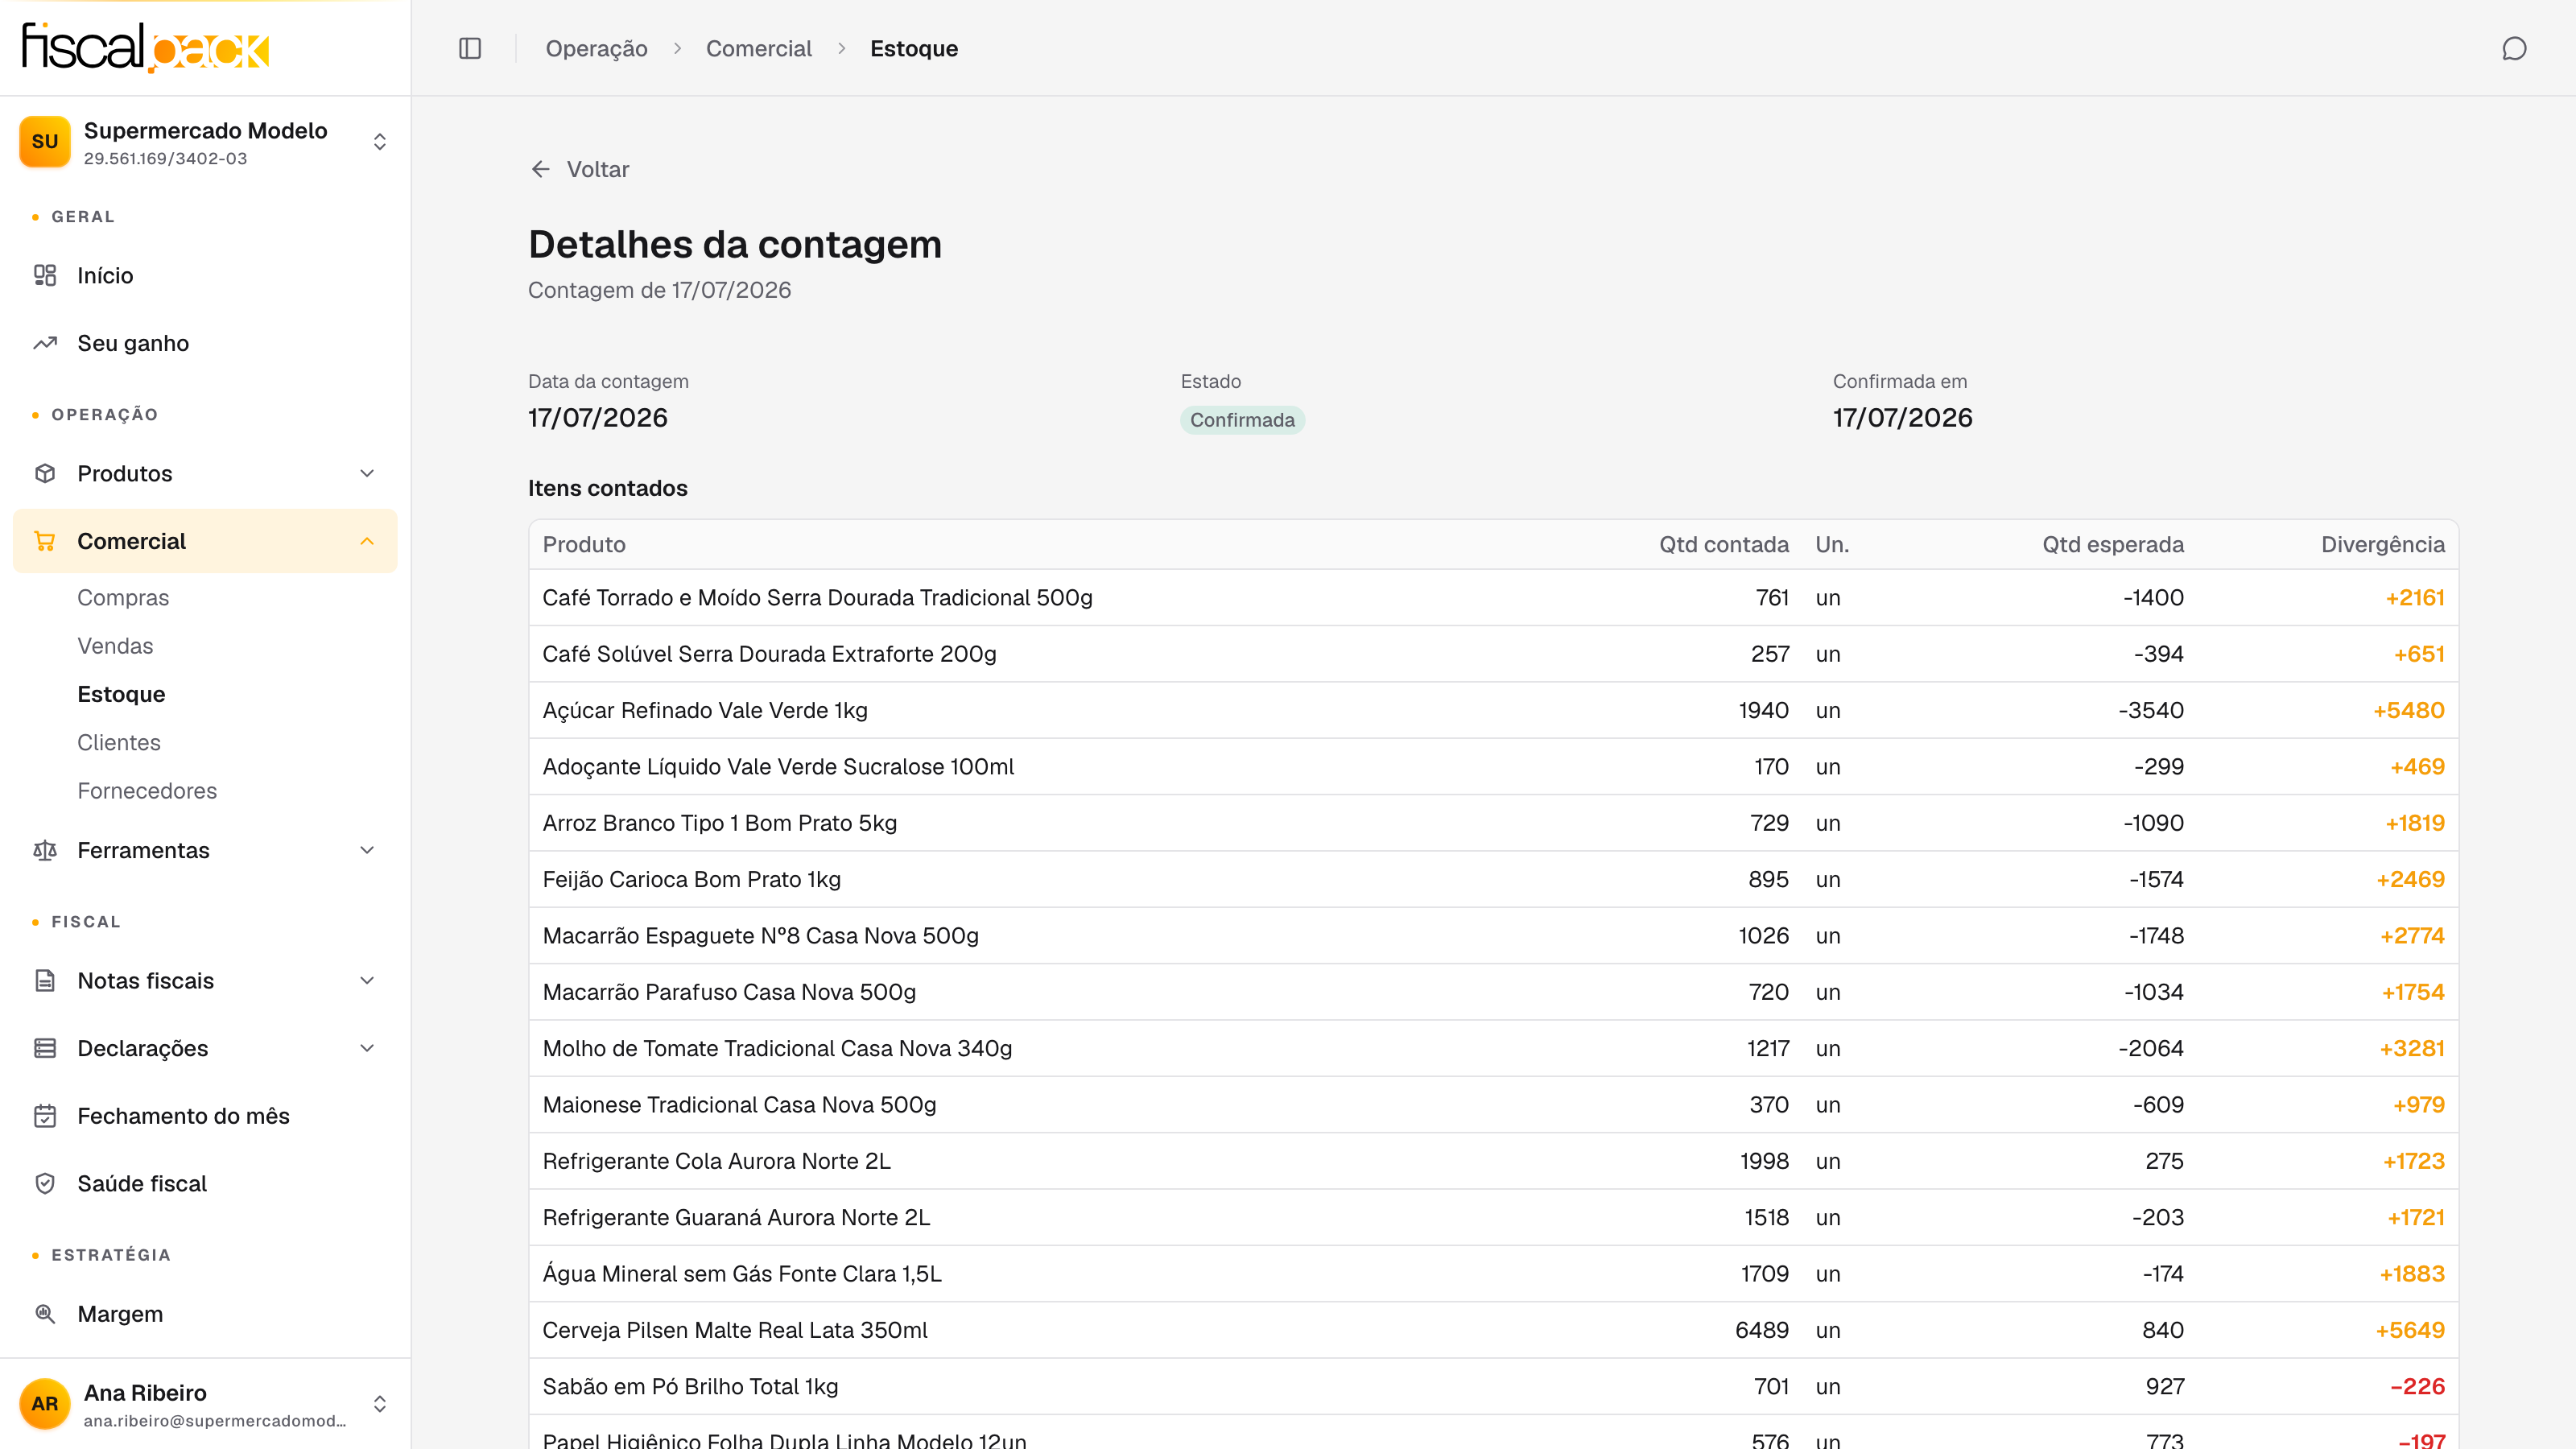Open the Fornecedores submenu item

(x=147, y=791)
